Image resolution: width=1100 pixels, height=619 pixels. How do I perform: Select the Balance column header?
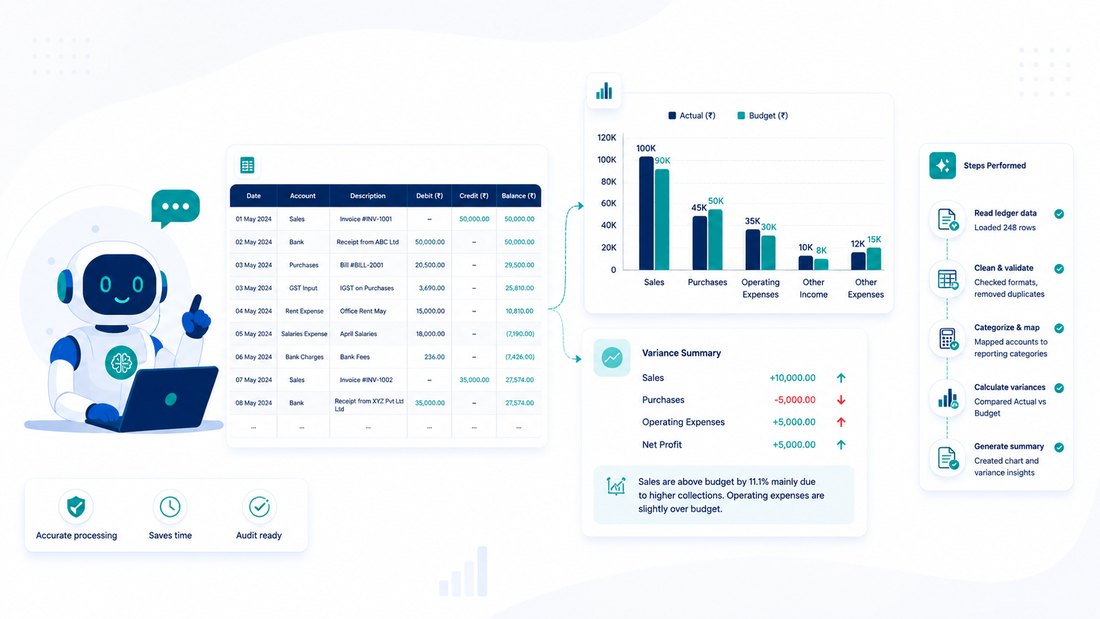pyautogui.click(x=518, y=196)
